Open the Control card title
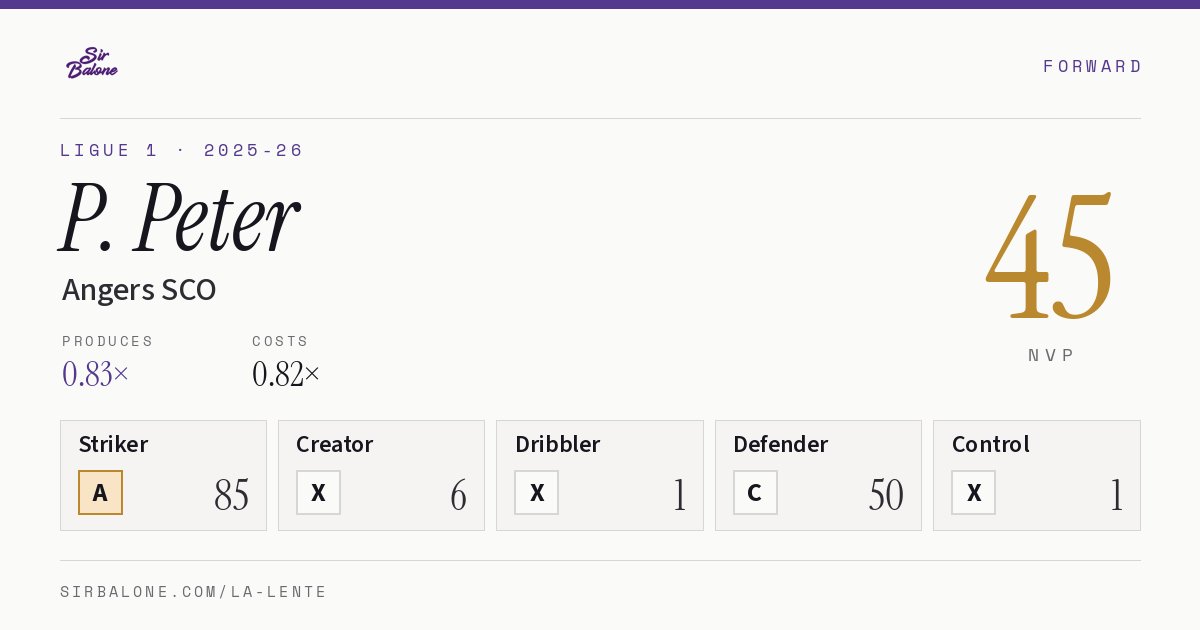This screenshot has height=630, width=1200. click(990, 444)
